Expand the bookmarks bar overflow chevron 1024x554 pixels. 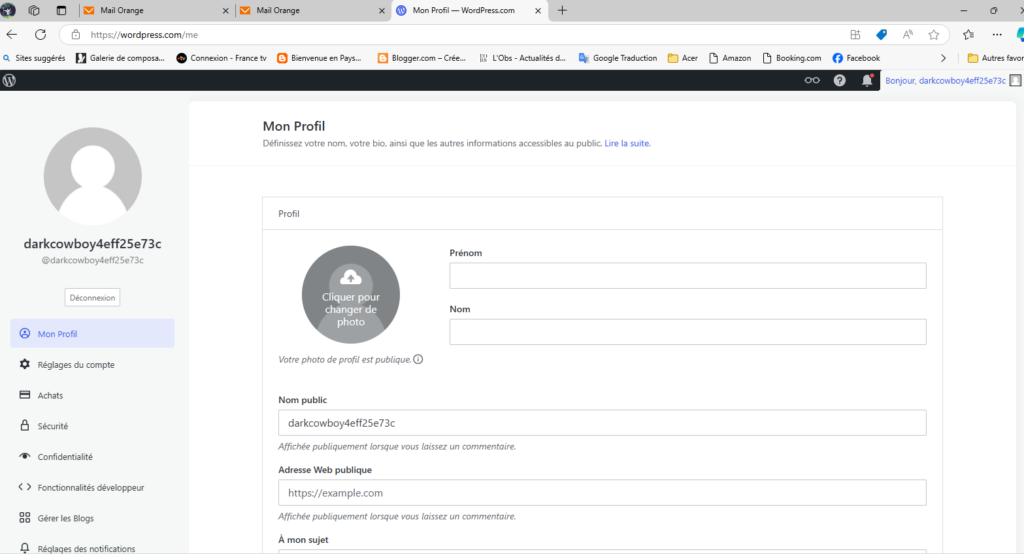point(943,58)
